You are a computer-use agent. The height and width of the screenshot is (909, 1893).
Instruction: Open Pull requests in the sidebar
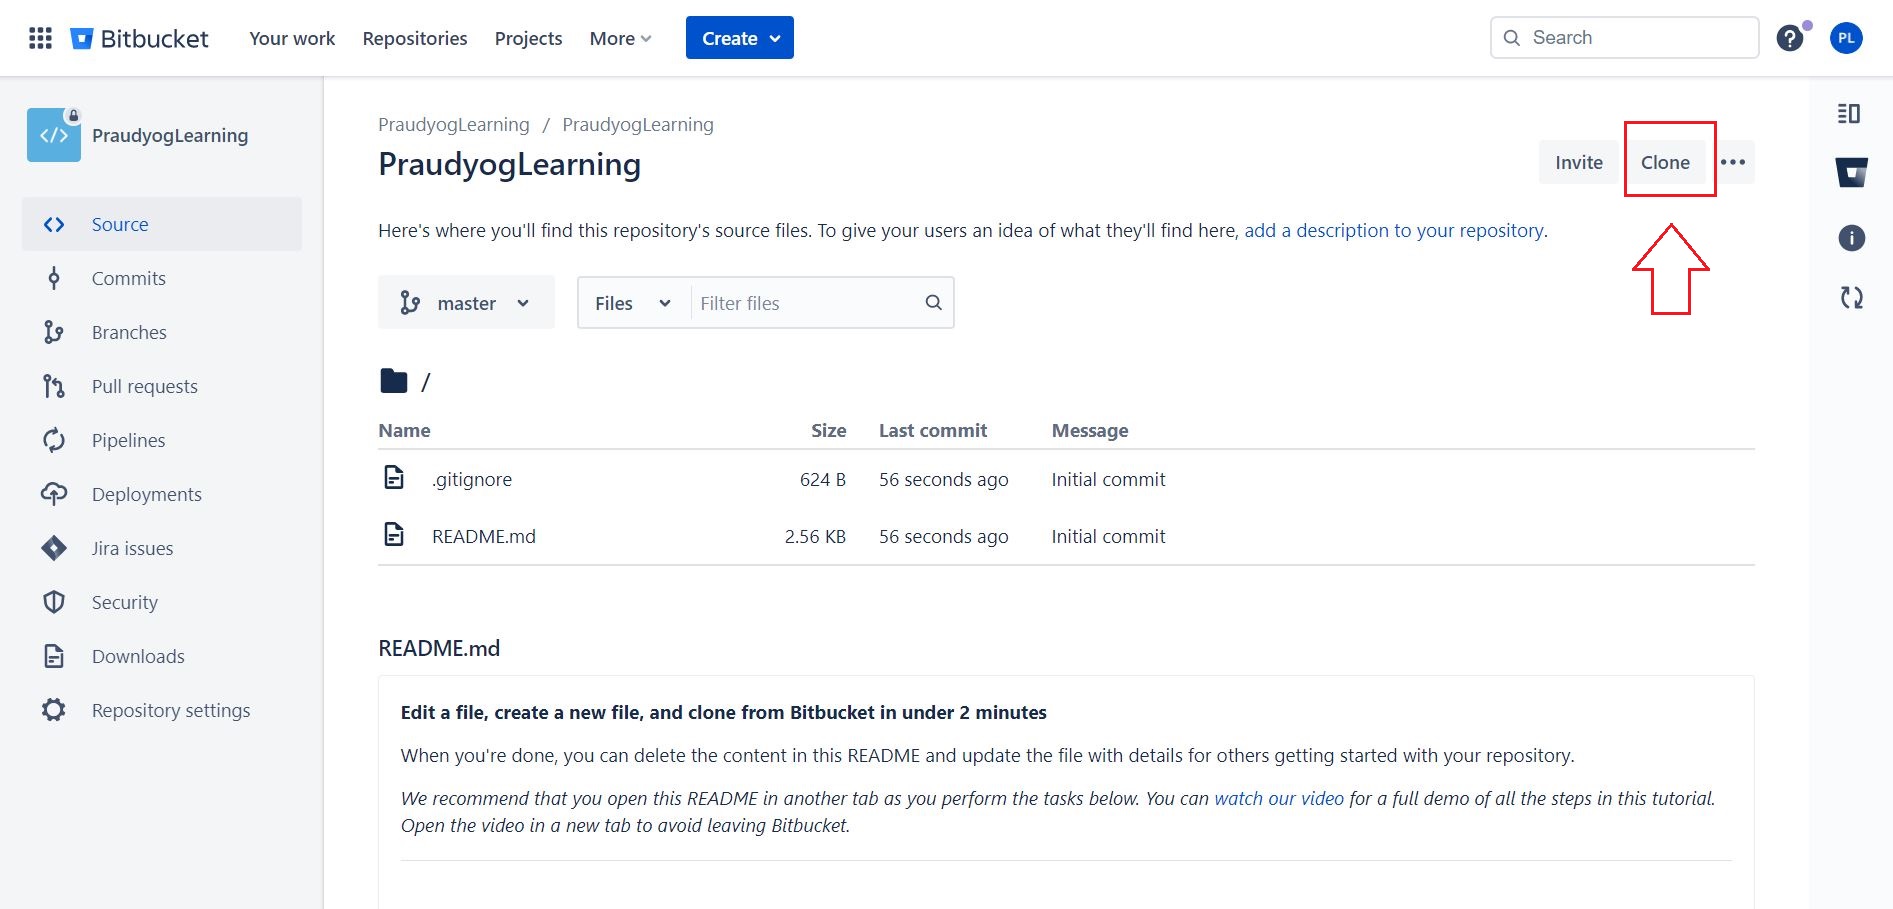[x=145, y=386]
